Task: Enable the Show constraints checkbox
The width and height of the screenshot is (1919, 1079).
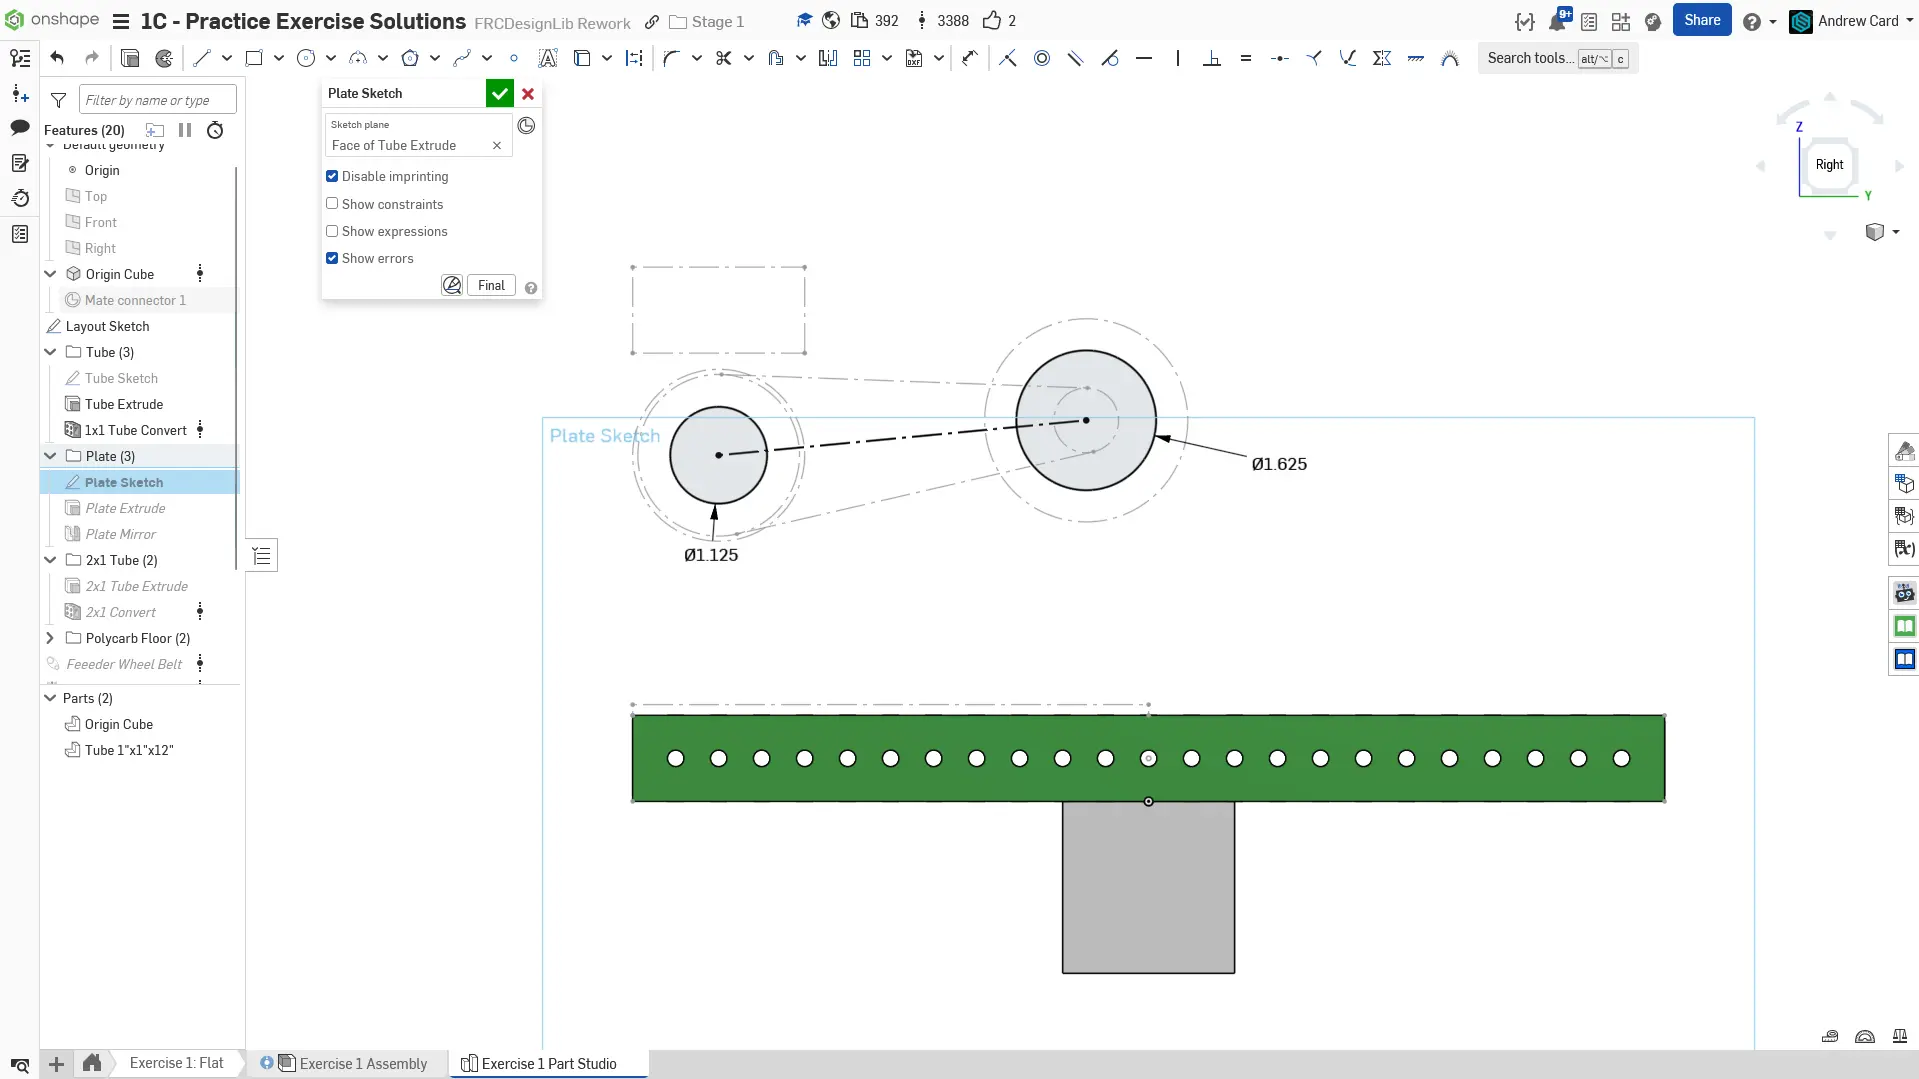Action: [x=332, y=204]
